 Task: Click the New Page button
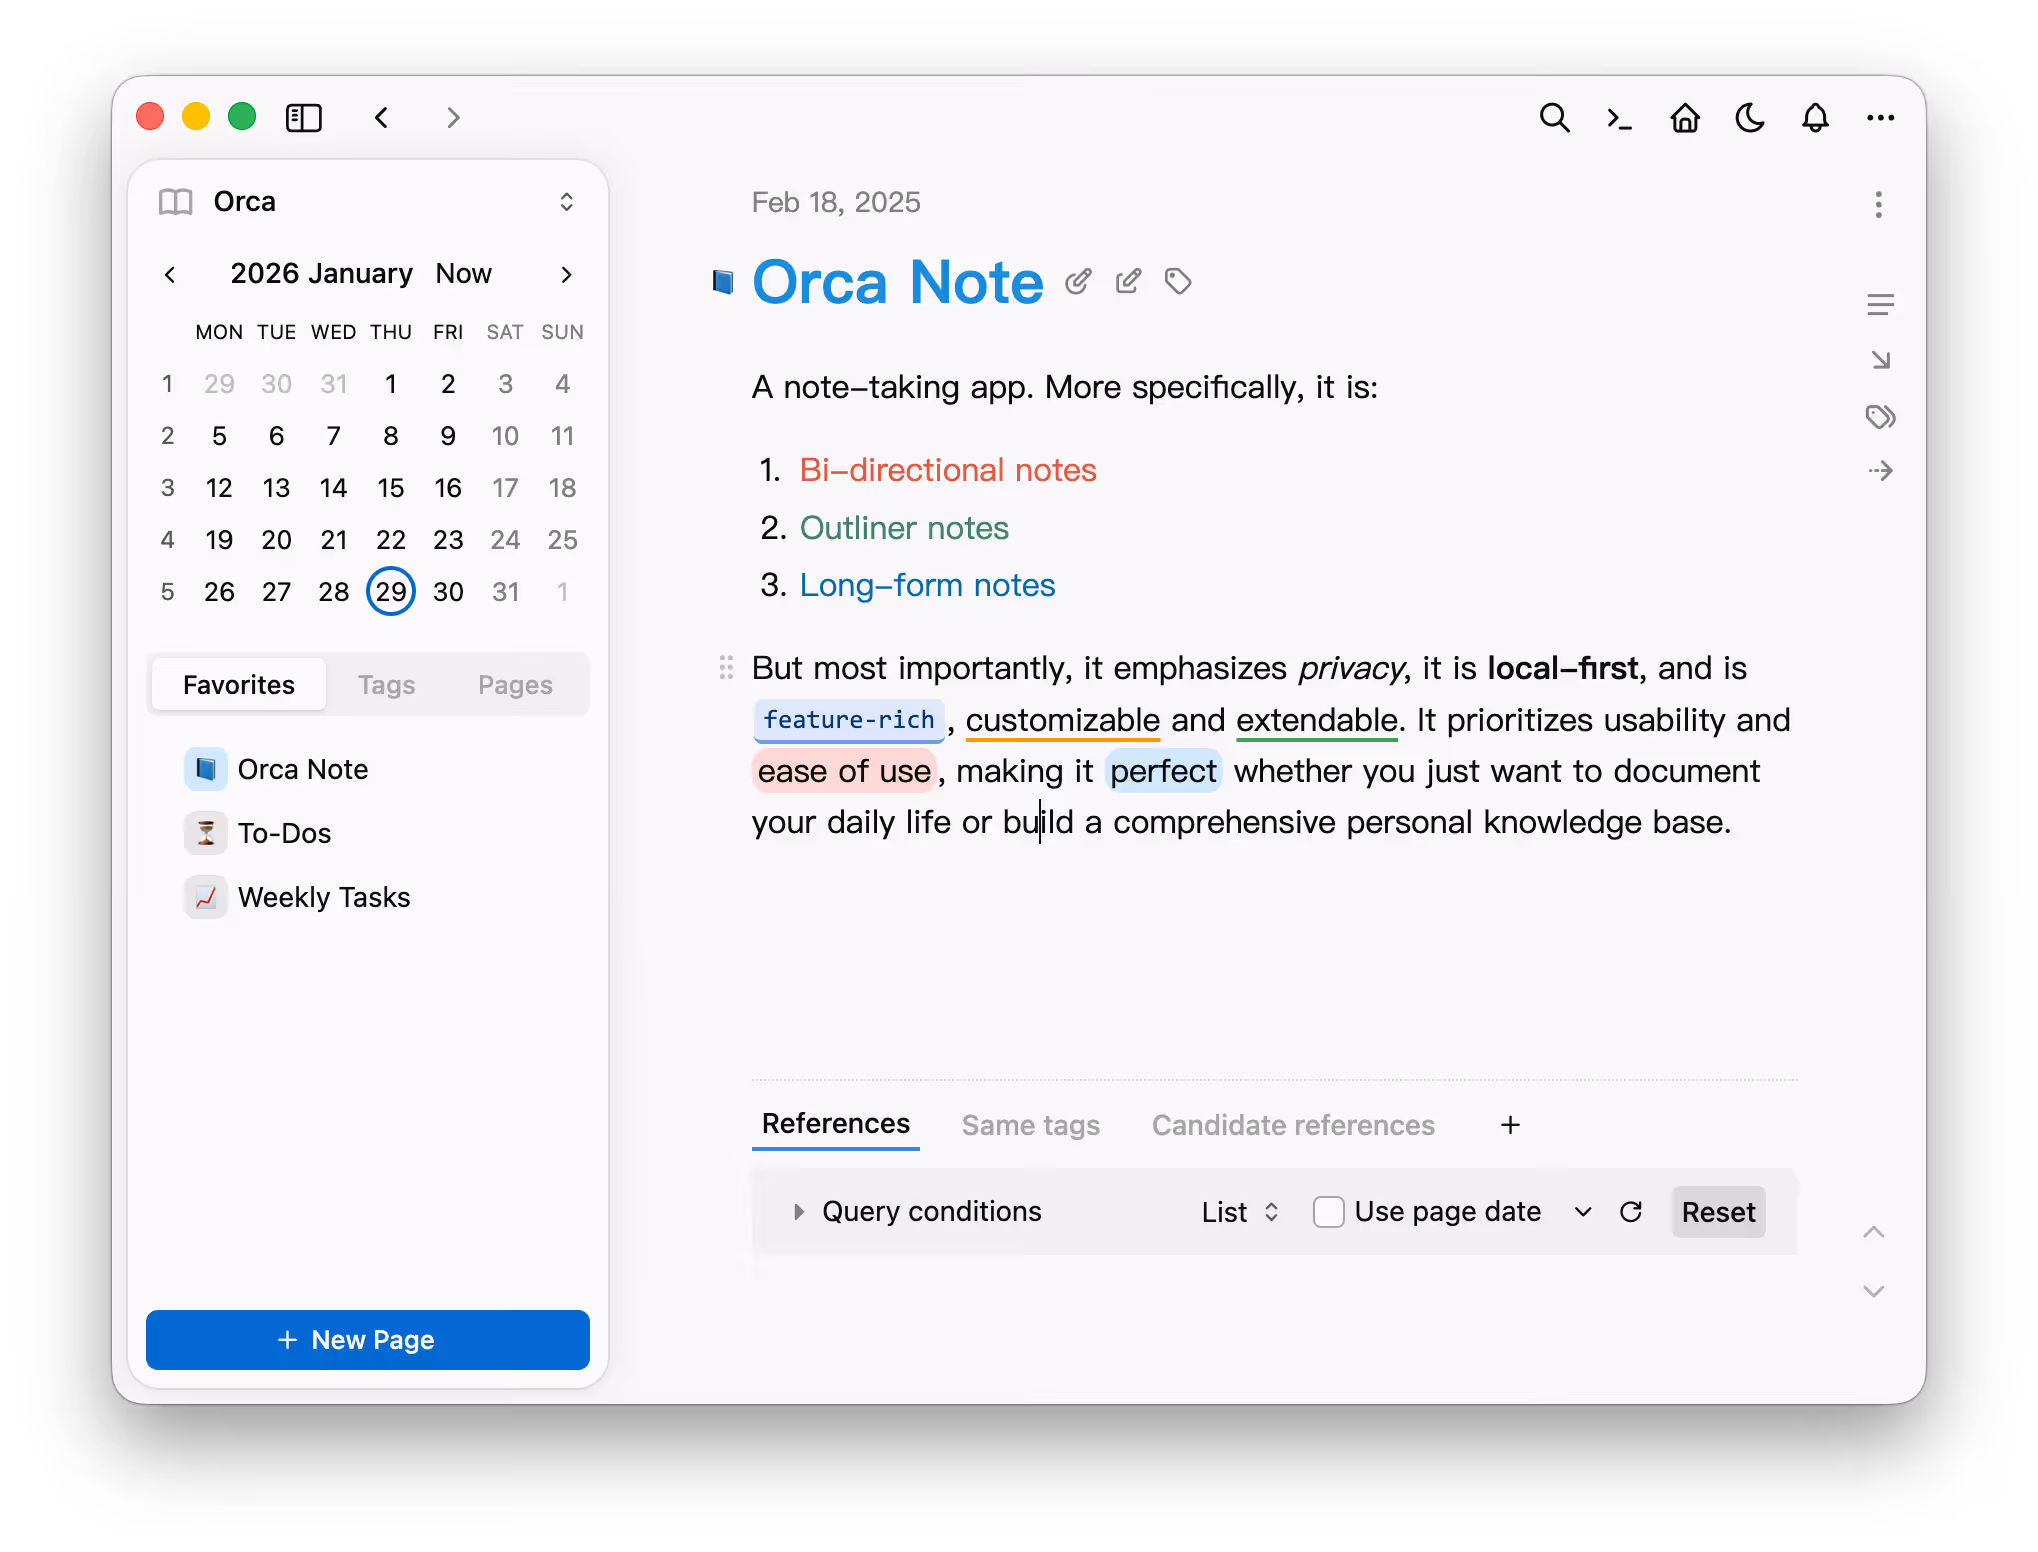click(367, 1340)
